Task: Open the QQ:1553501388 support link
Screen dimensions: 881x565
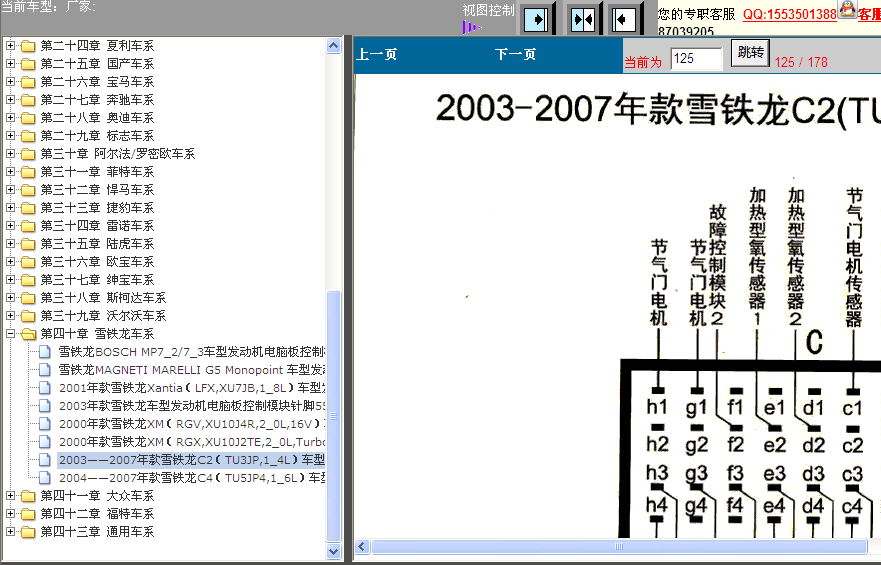Action: pyautogui.click(x=789, y=14)
